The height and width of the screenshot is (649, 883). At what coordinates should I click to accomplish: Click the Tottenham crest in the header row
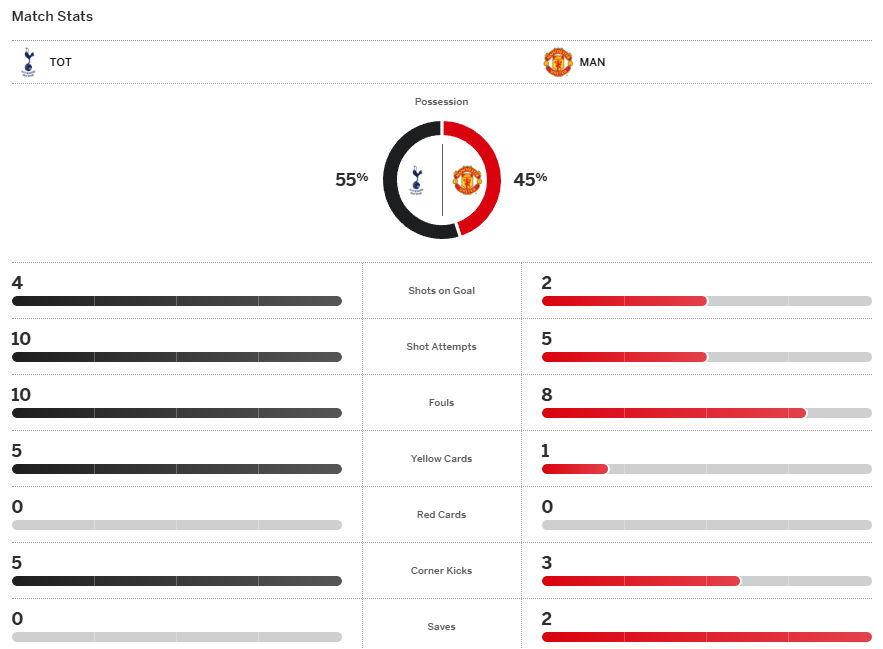(x=28, y=62)
